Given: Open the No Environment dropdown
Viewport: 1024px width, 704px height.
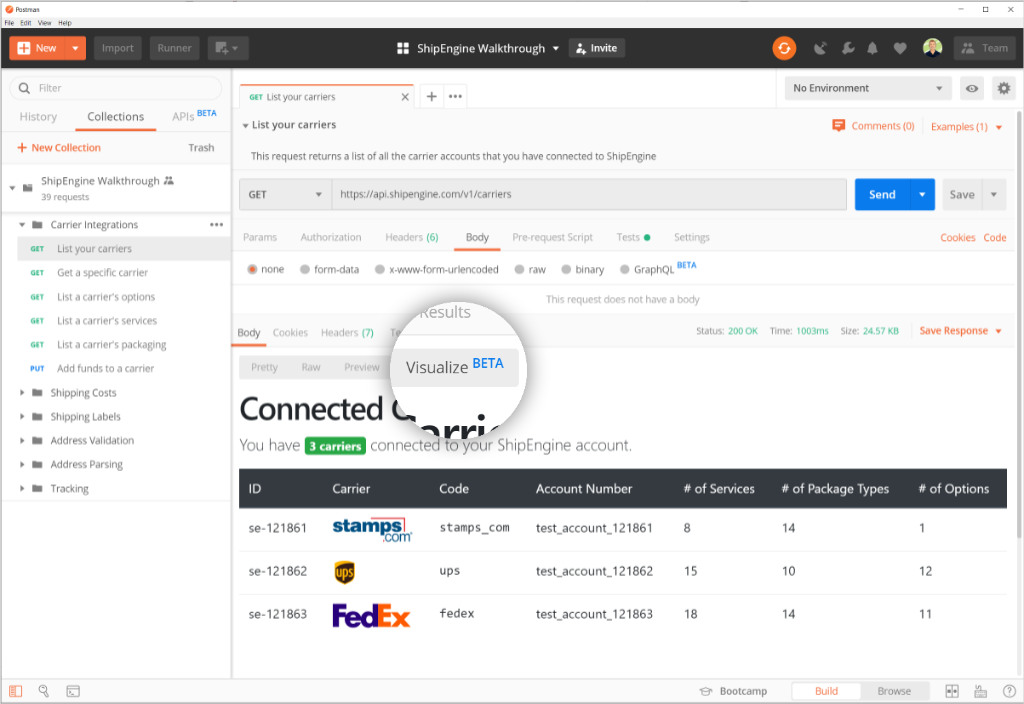Looking at the screenshot, I should 867,88.
